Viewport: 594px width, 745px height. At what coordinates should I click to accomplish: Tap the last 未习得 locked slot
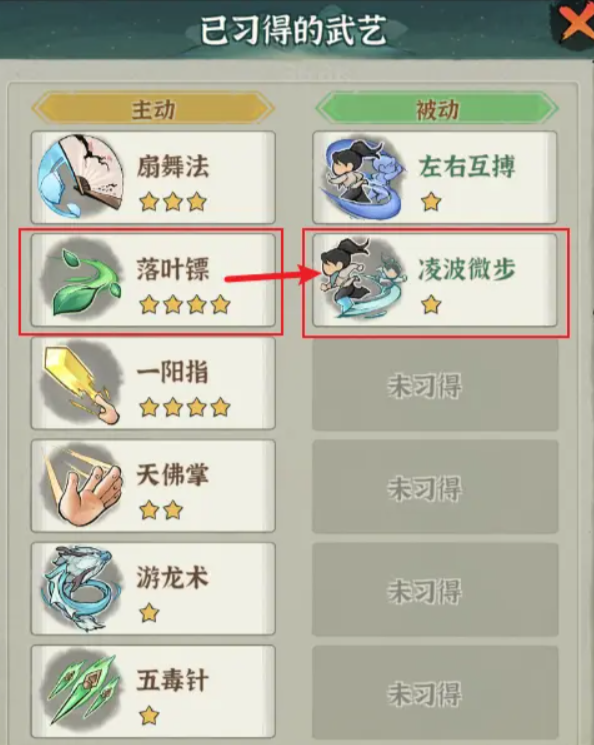pos(435,693)
